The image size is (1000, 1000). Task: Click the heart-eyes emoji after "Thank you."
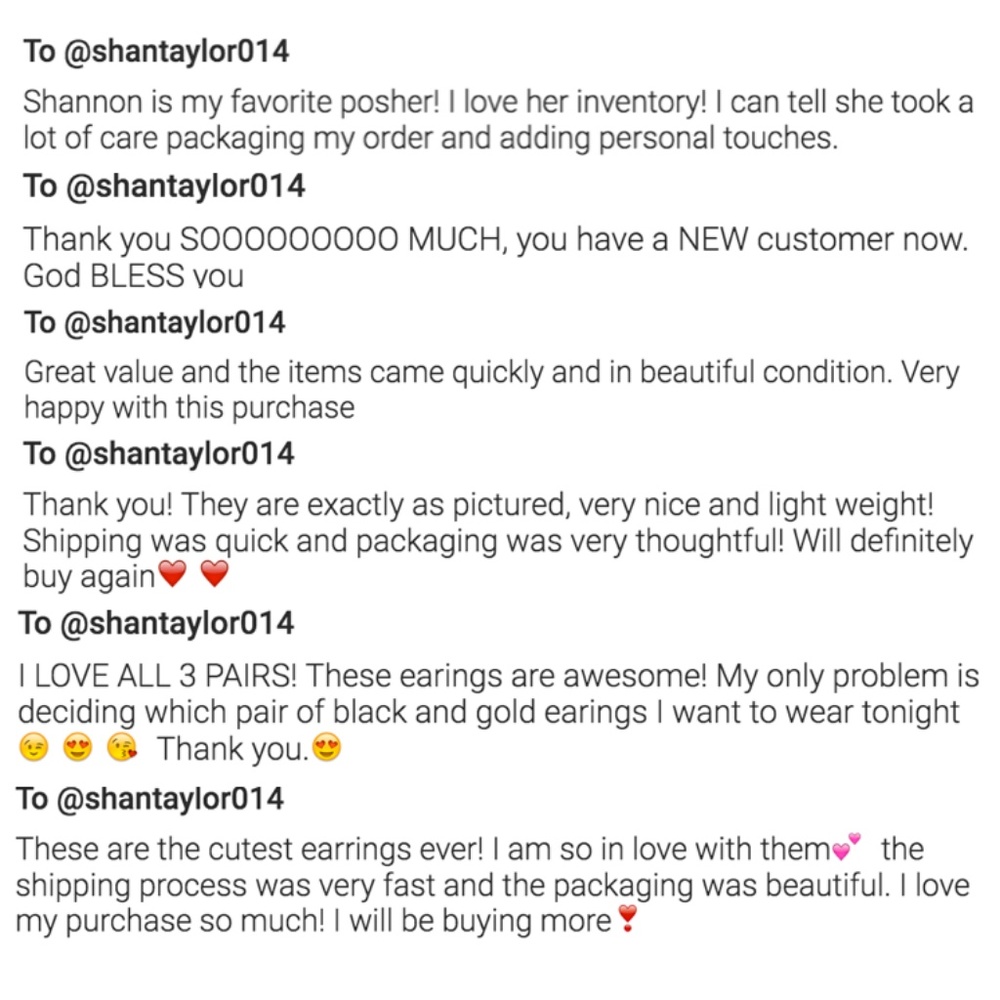point(326,747)
